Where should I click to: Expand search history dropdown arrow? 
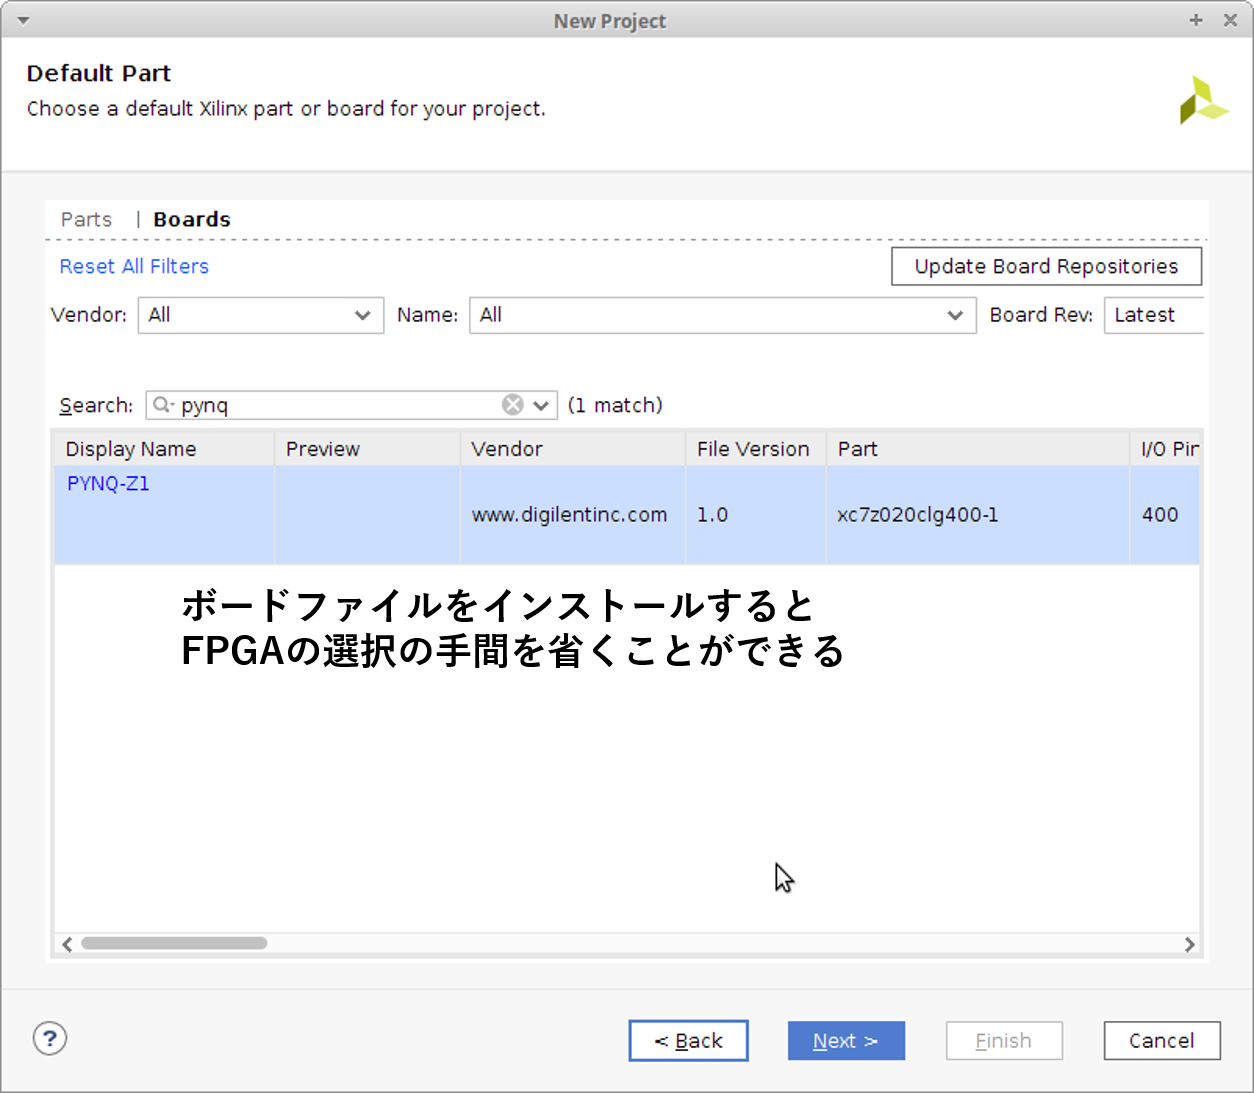(x=541, y=405)
